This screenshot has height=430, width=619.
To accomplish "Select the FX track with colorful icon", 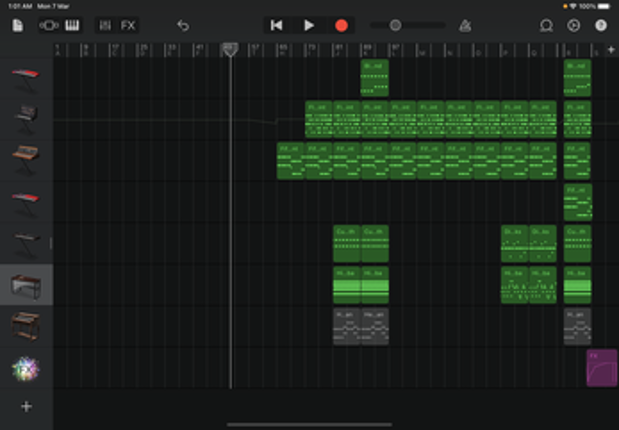I will point(26,369).
